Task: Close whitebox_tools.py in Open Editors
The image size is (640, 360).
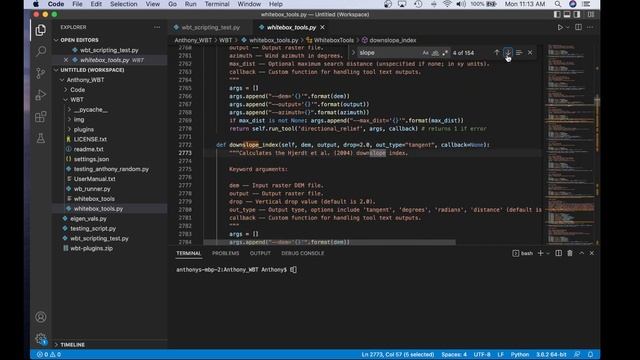Action: coord(66,60)
